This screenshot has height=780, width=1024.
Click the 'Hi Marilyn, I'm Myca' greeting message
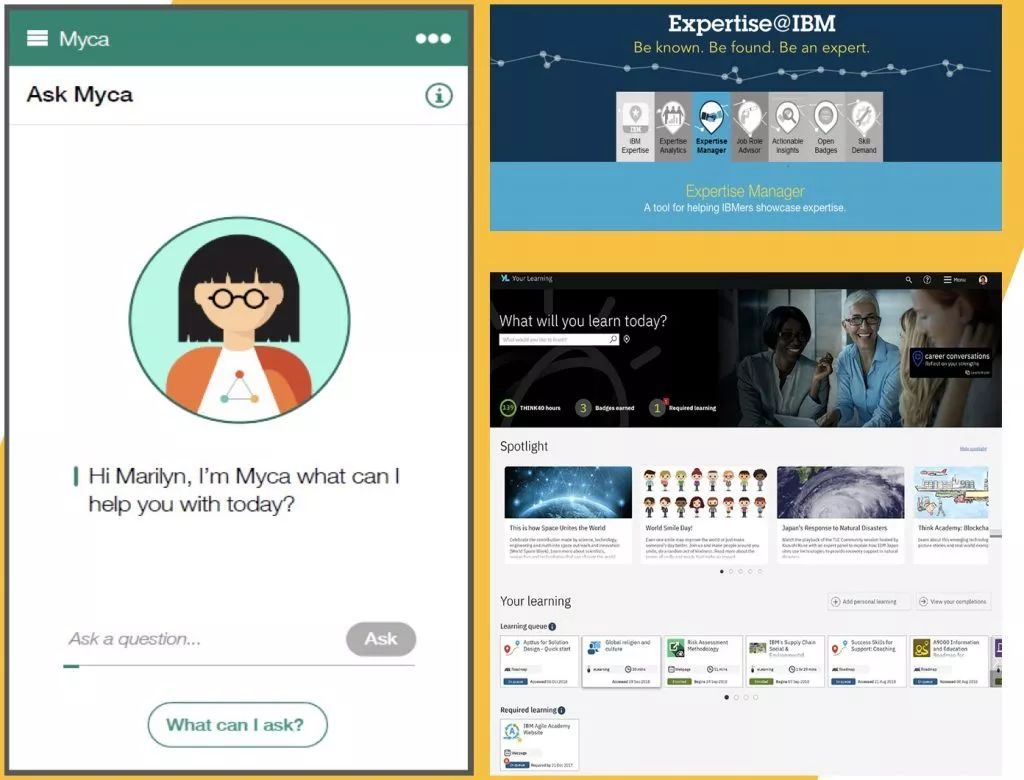(x=244, y=490)
